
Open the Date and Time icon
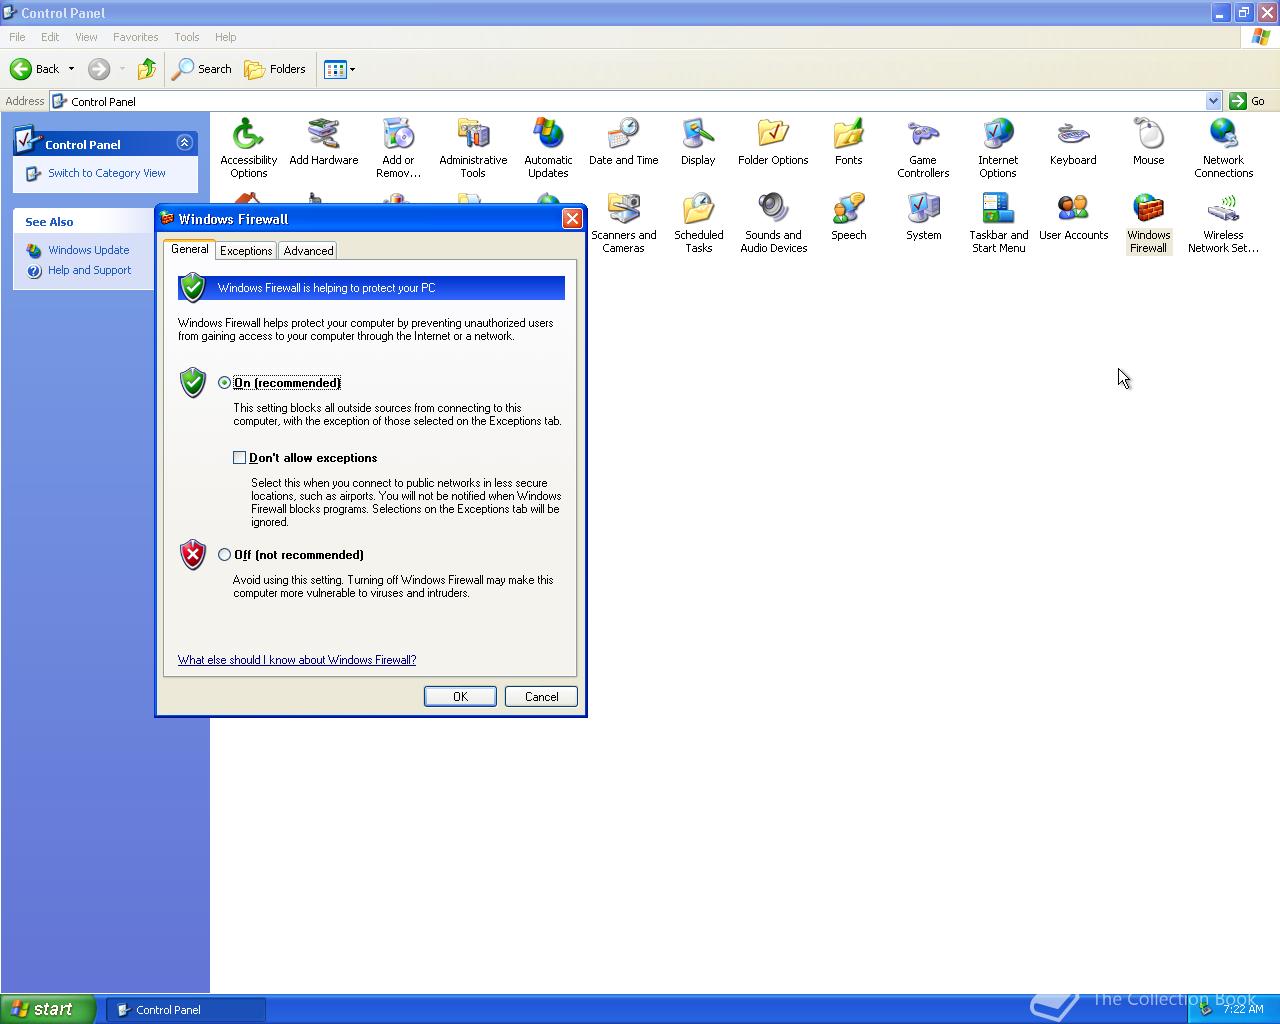tap(623, 141)
